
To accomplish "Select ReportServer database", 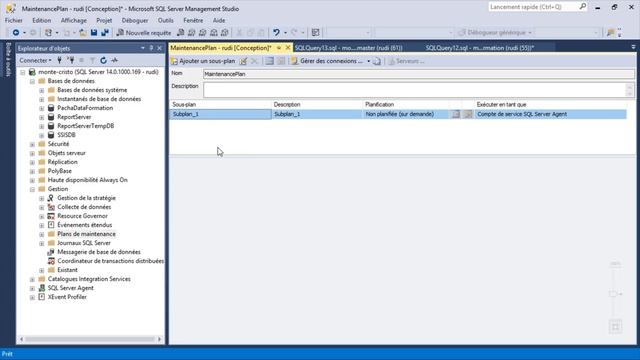I will click(x=74, y=117).
